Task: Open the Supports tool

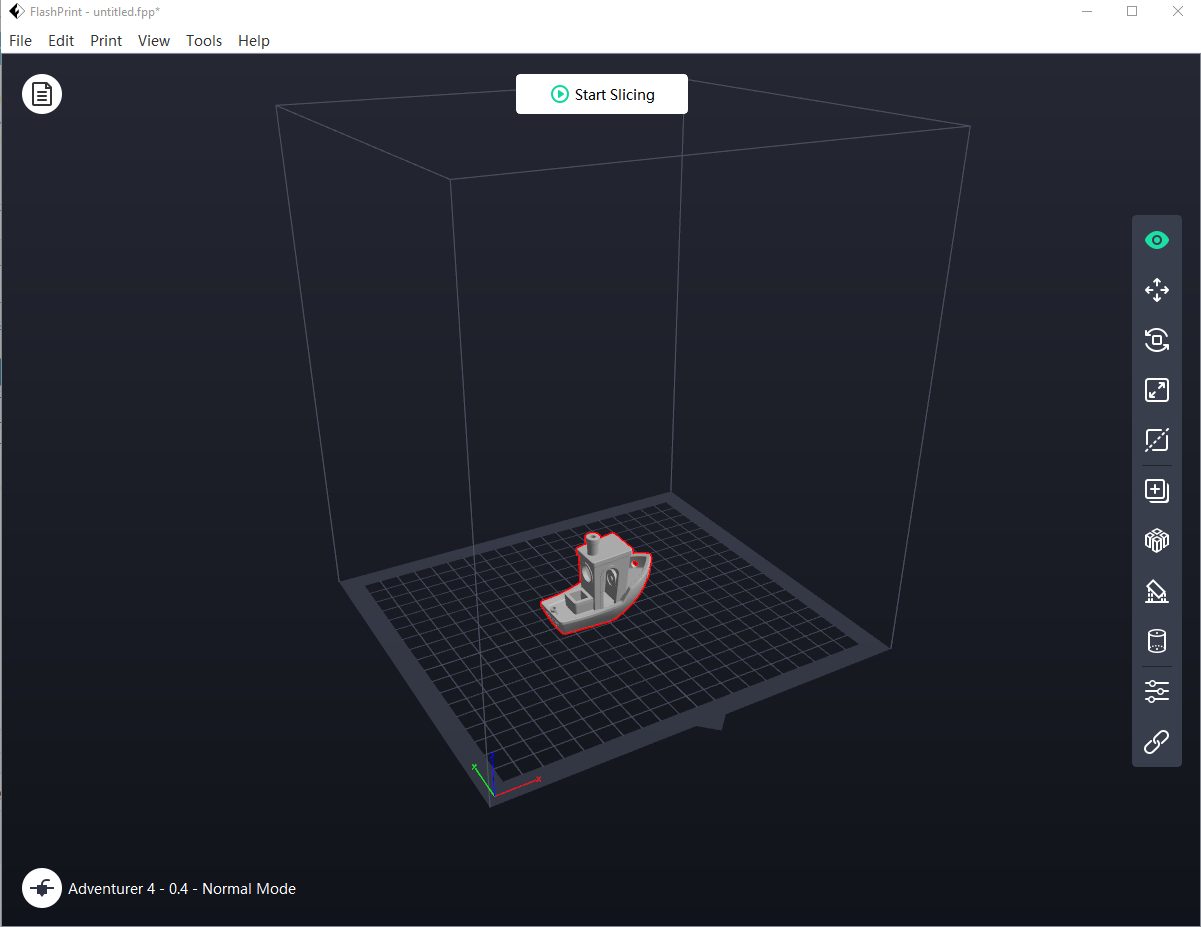Action: click(1157, 591)
